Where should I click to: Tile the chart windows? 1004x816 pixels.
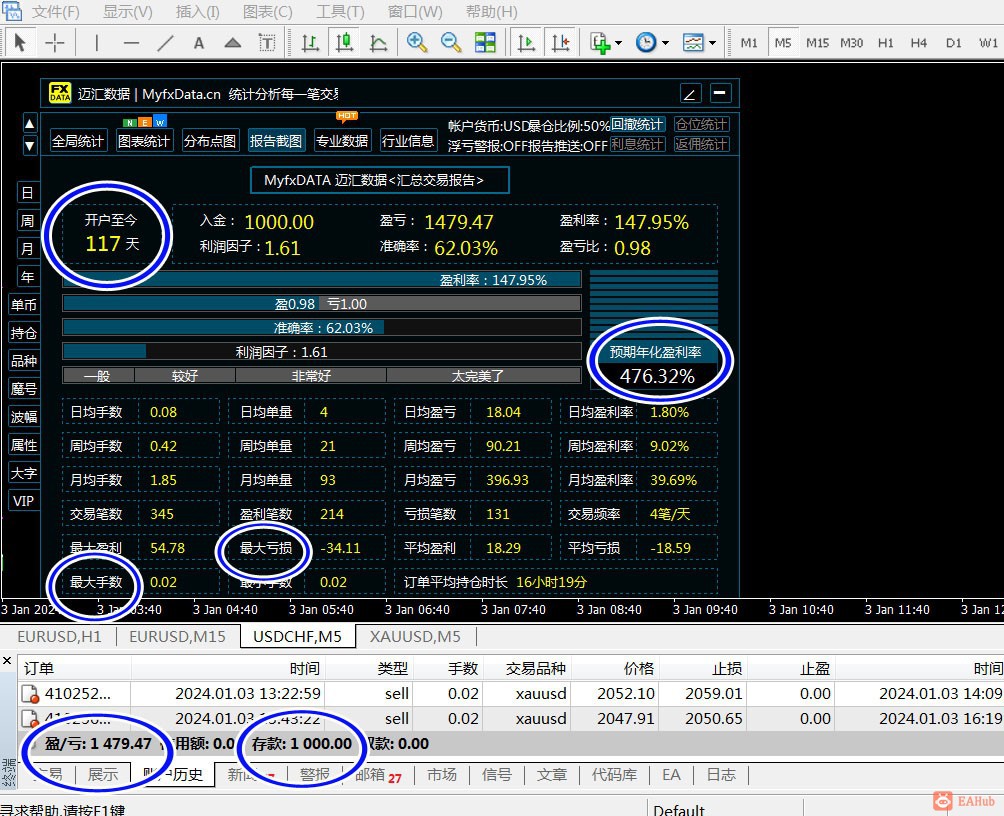(487, 44)
